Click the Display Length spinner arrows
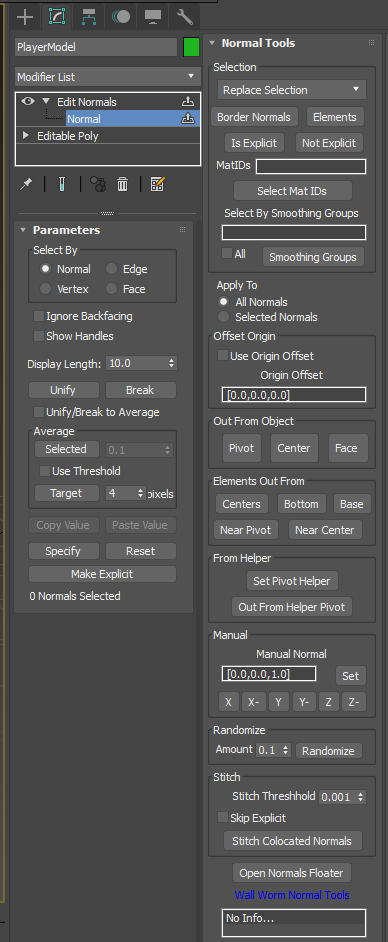The image size is (388, 942). (172, 363)
